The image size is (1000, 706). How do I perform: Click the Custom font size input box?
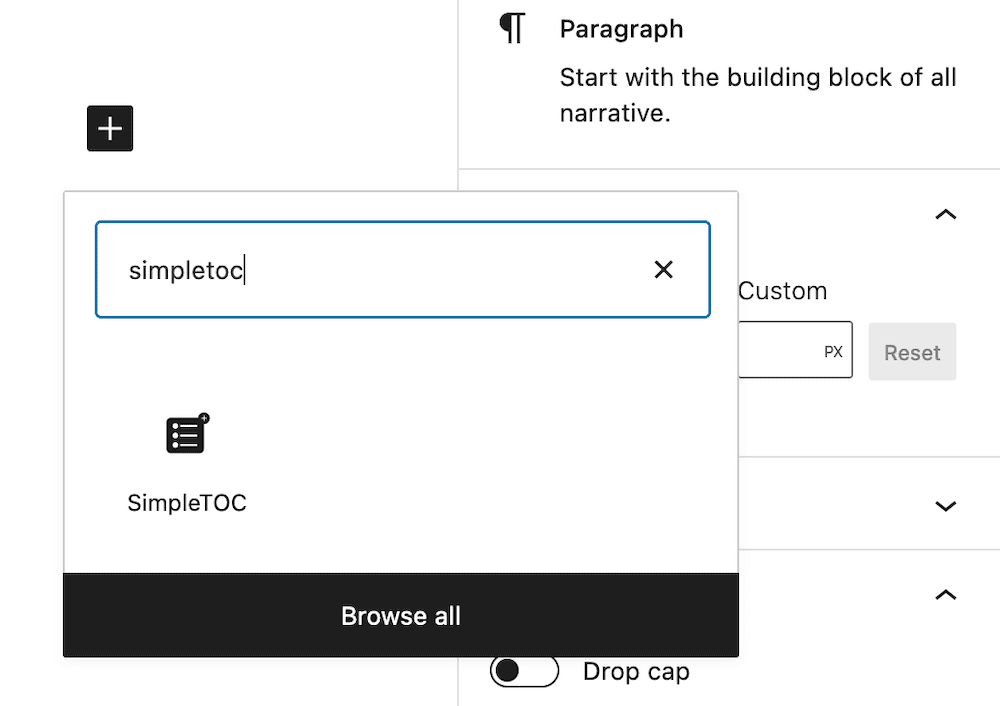pos(780,350)
